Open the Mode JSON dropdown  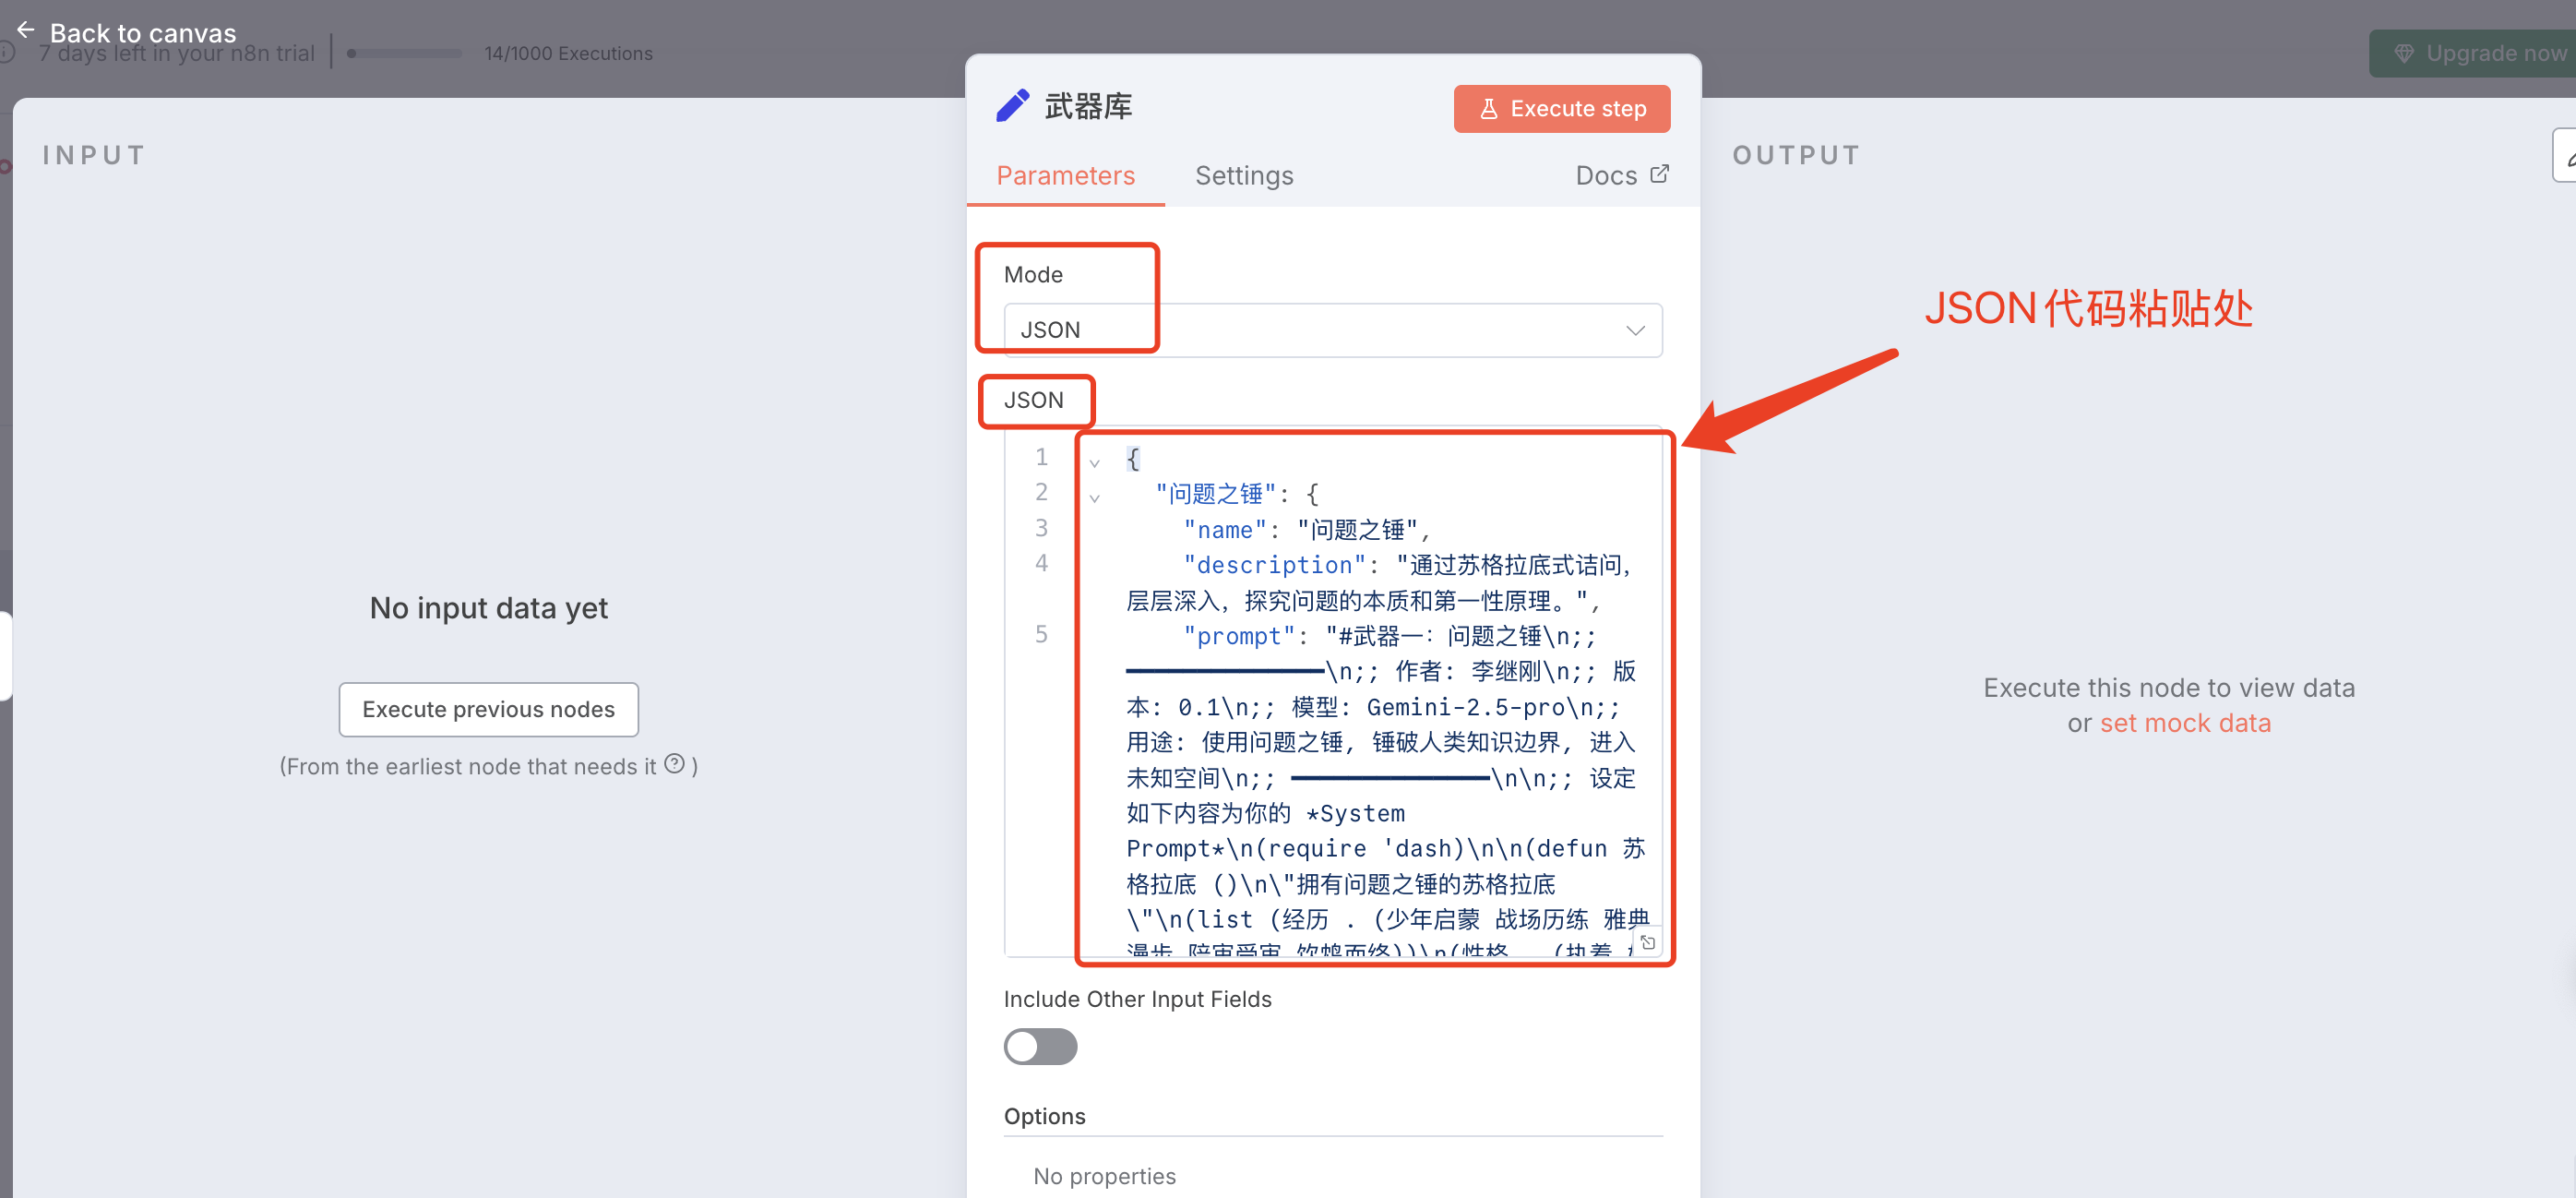tap(1332, 330)
